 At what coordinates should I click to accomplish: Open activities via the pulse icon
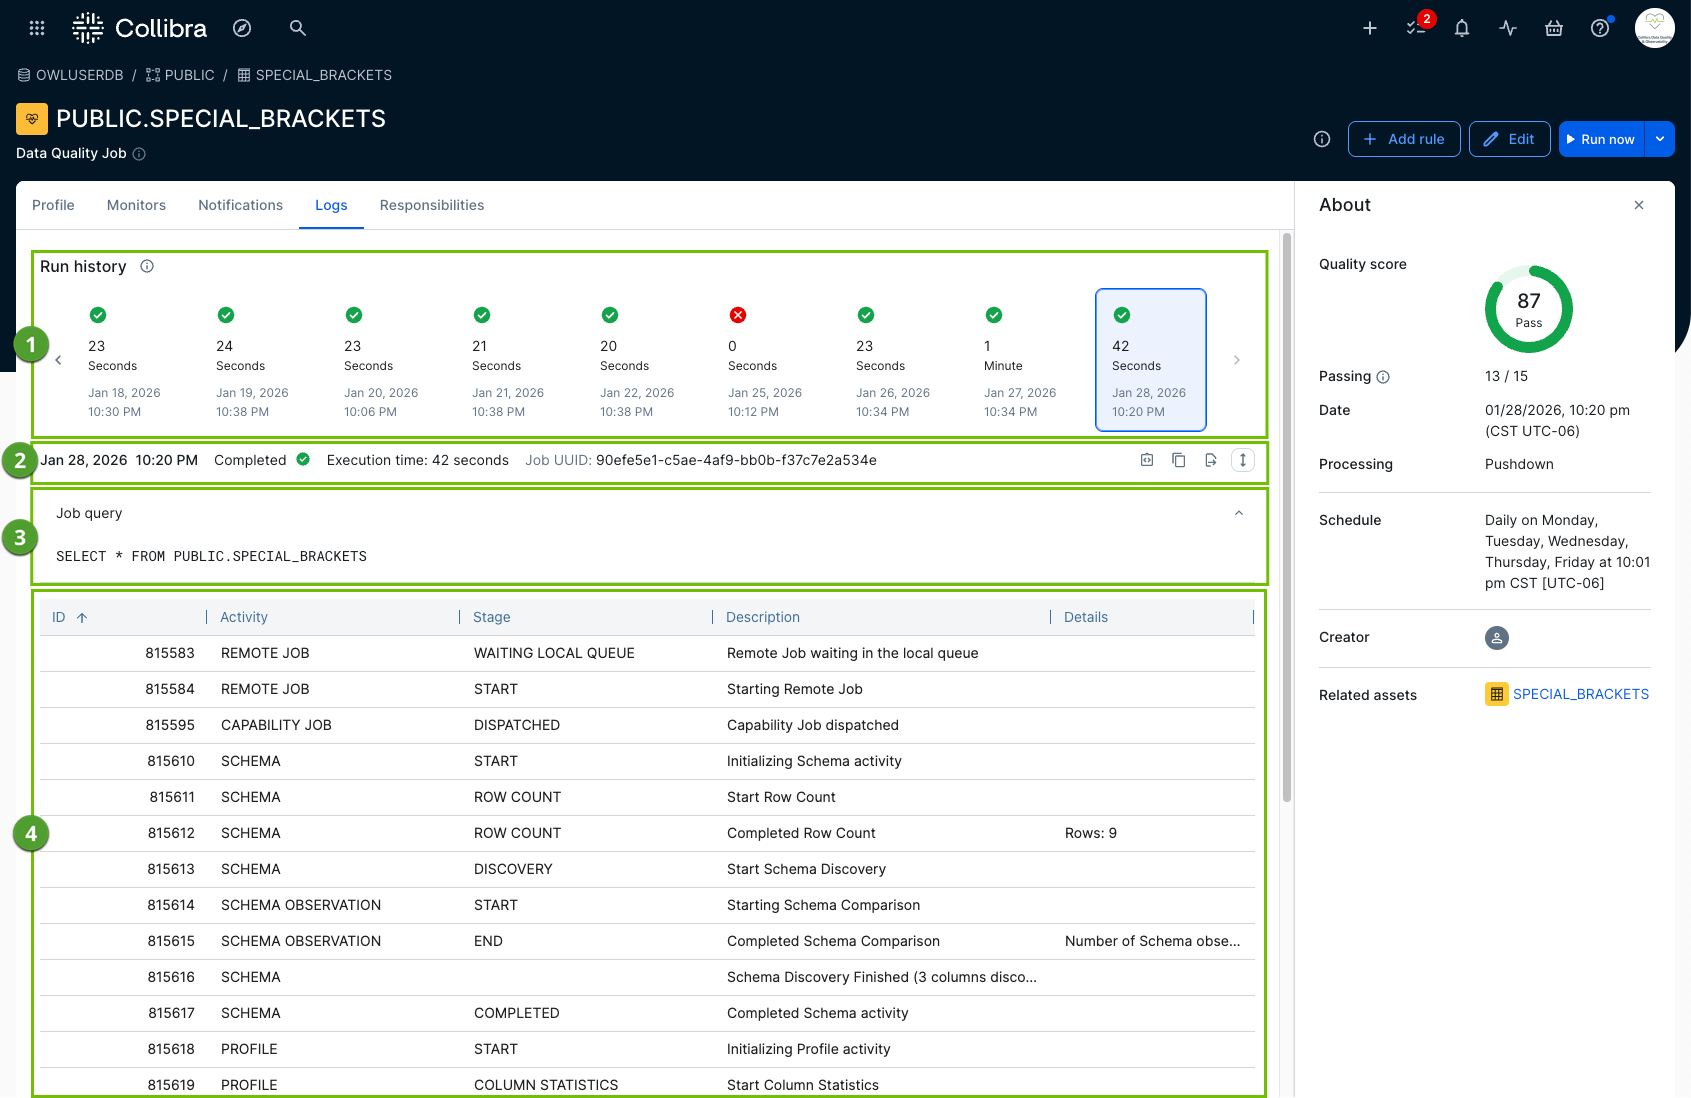tap(1507, 28)
